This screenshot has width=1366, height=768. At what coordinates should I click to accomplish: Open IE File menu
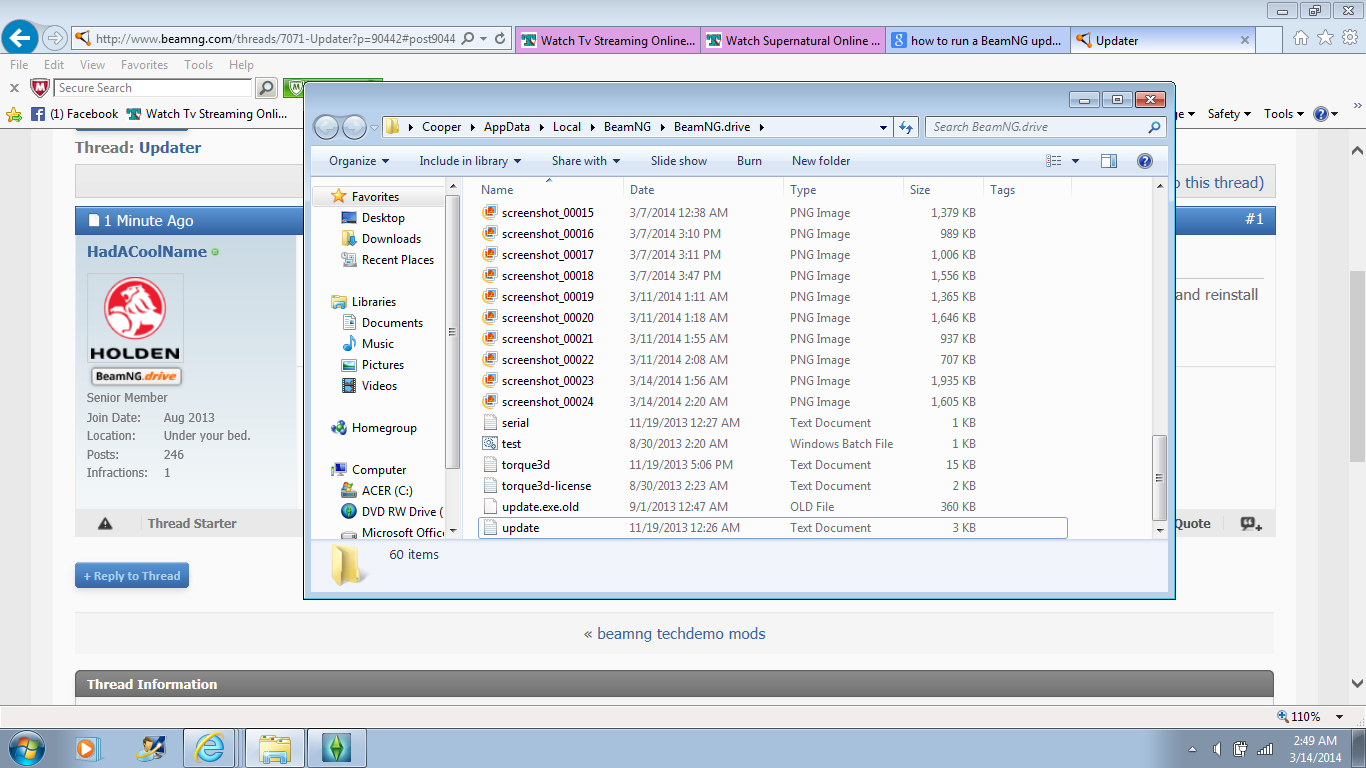[x=19, y=65]
